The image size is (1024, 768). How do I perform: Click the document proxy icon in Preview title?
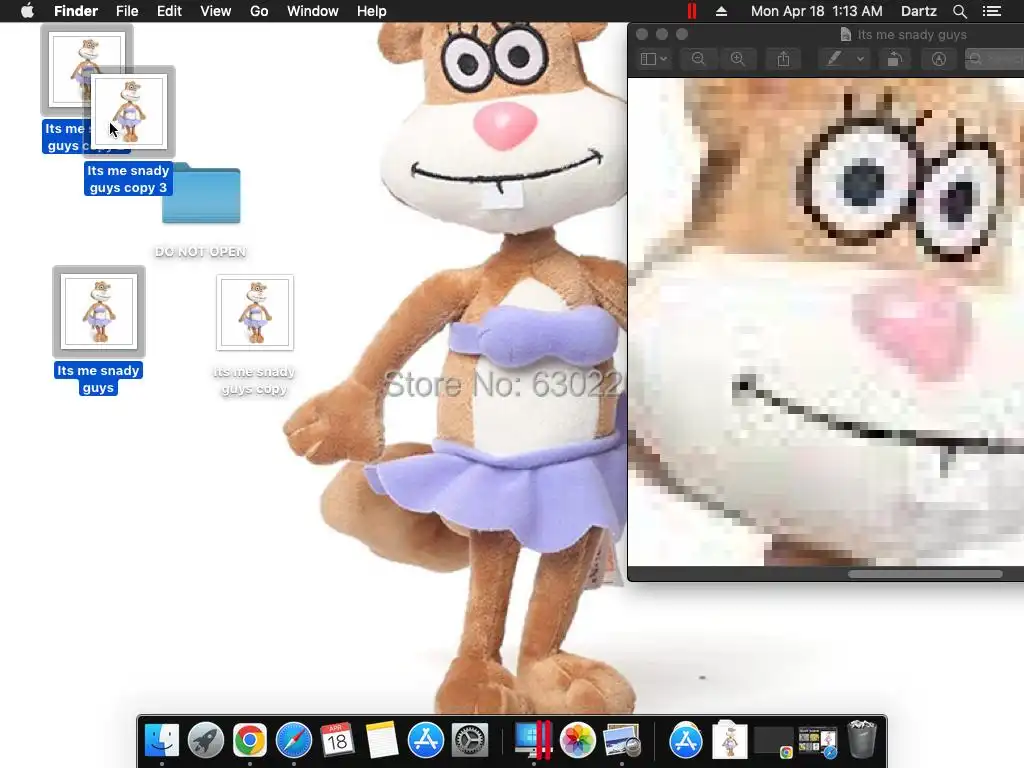click(846, 35)
